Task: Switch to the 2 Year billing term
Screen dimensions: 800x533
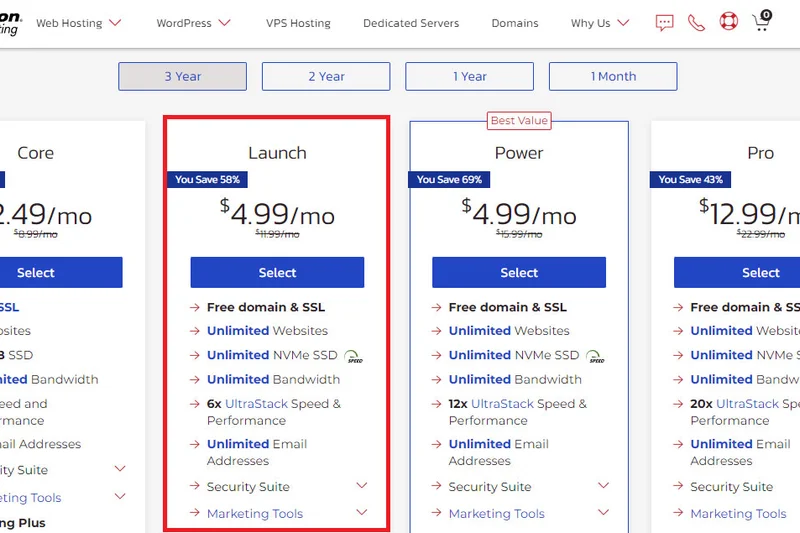Action: point(326,77)
